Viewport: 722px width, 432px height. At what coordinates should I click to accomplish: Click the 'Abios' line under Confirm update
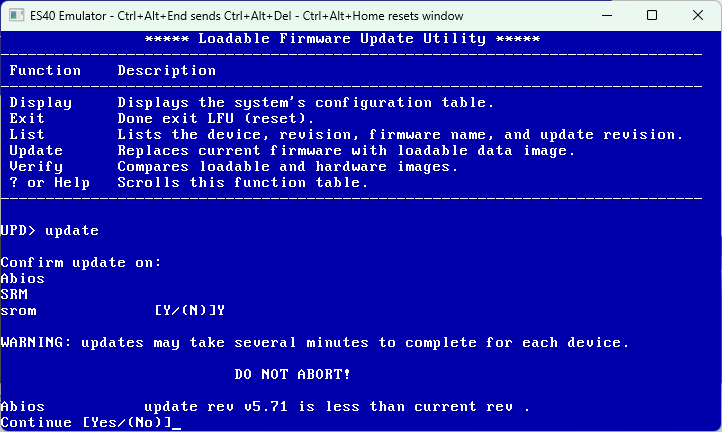23,279
